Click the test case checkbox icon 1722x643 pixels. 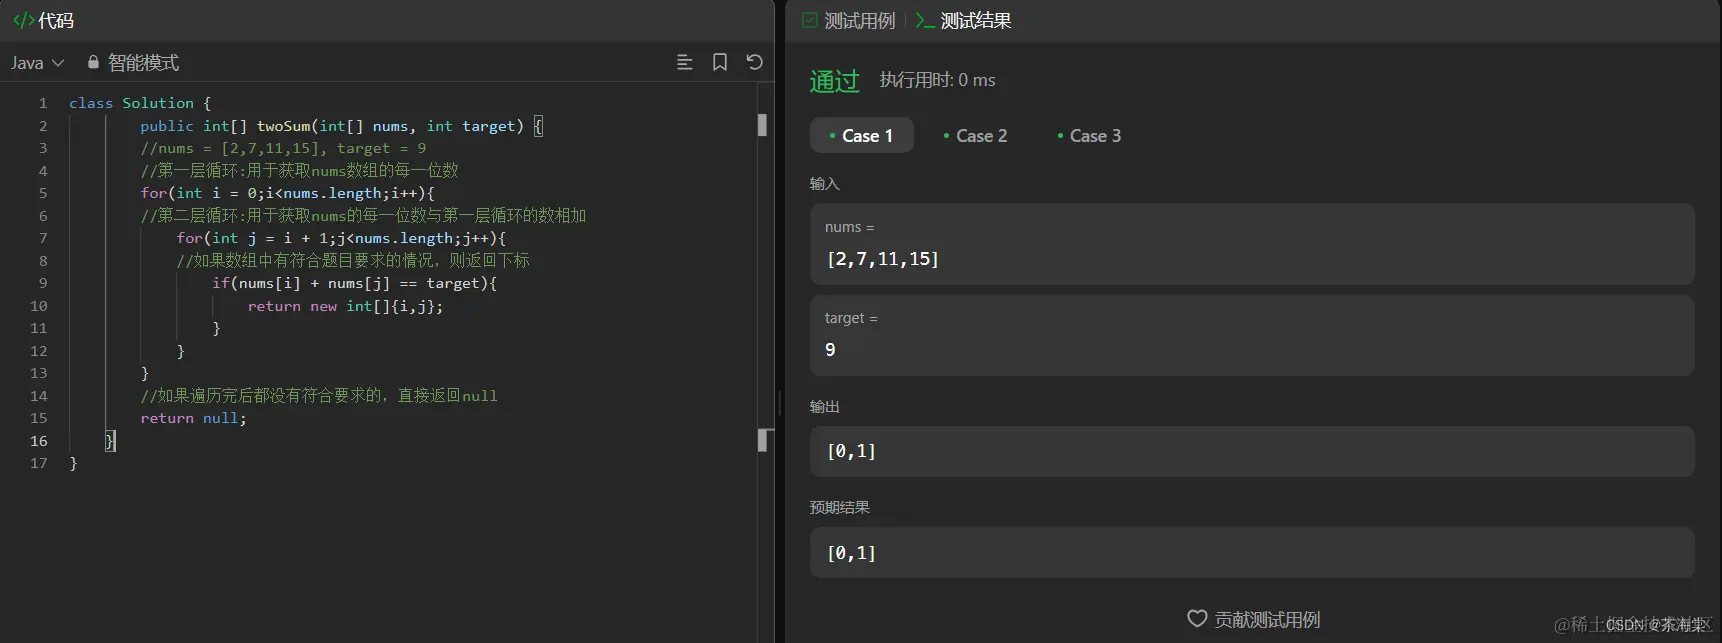click(810, 20)
